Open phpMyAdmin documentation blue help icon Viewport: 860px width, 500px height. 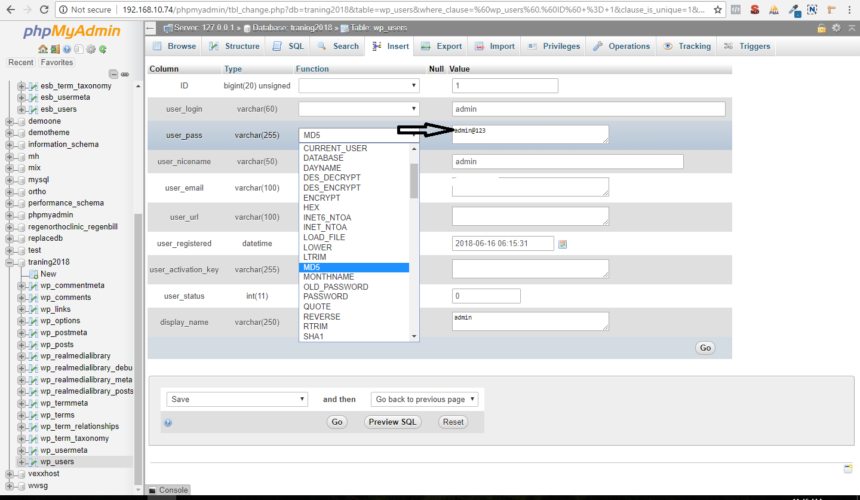click(x=67, y=49)
